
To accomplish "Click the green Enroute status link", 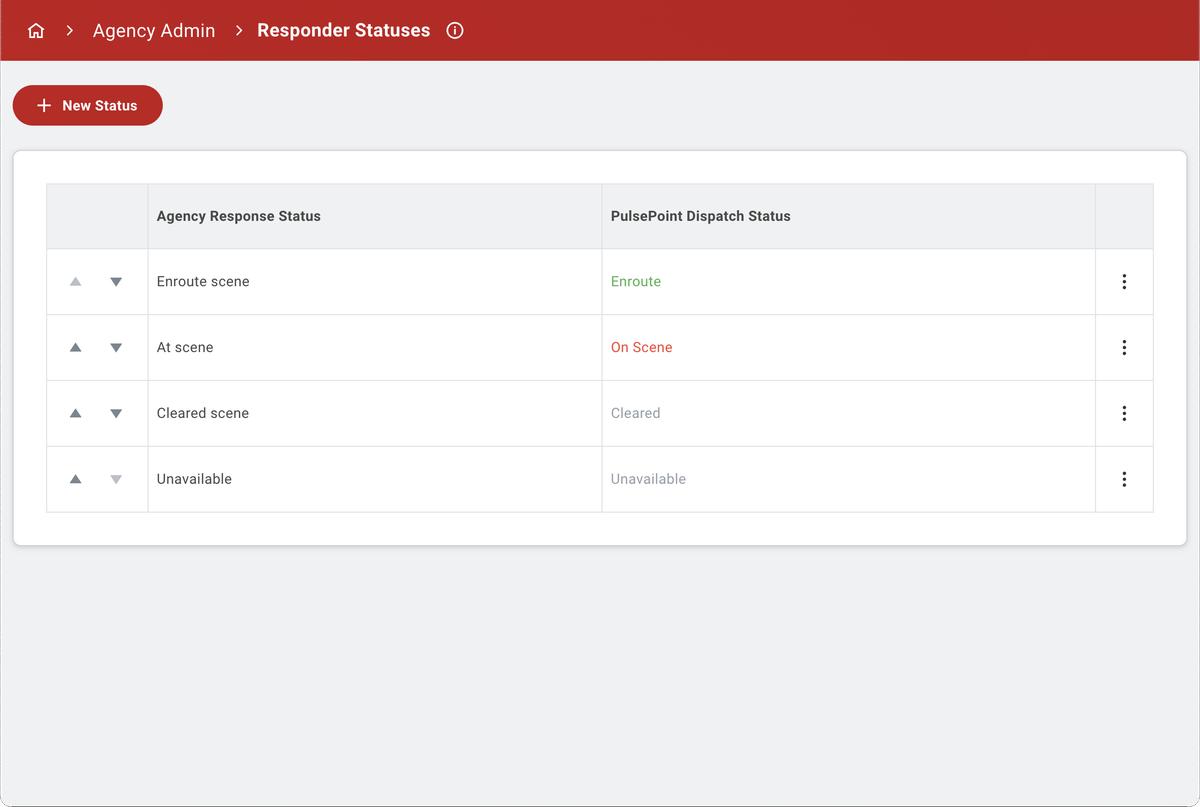I will [636, 281].
